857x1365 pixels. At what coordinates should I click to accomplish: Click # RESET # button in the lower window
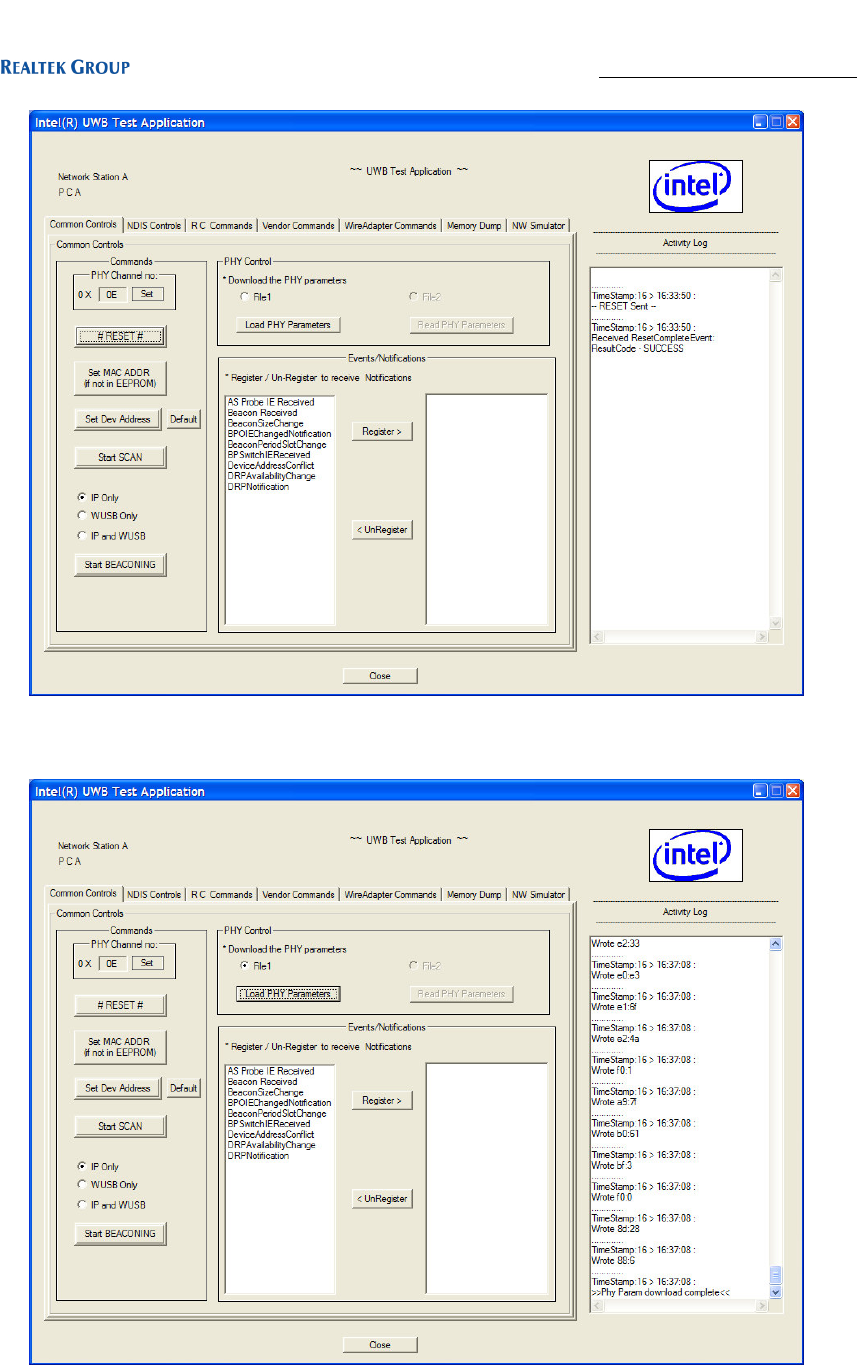pyautogui.click(x=120, y=1004)
